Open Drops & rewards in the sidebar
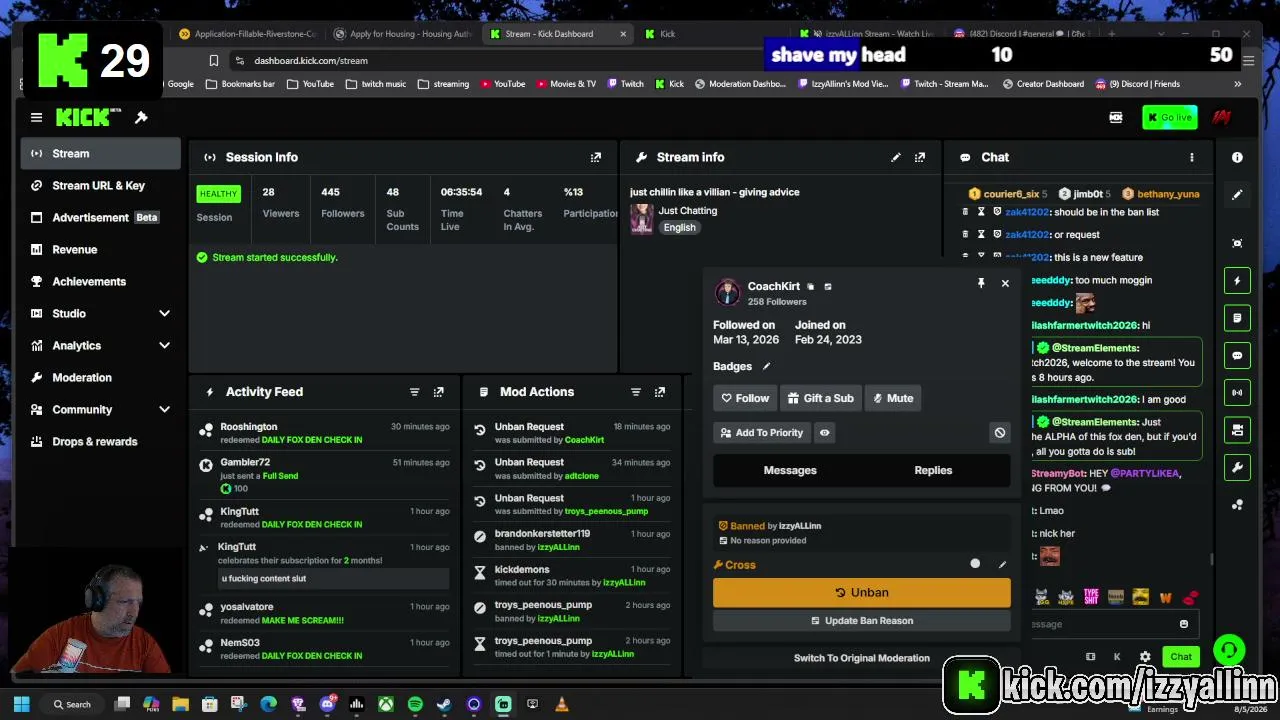This screenshot has width=1280, height=720. [100, 442]
